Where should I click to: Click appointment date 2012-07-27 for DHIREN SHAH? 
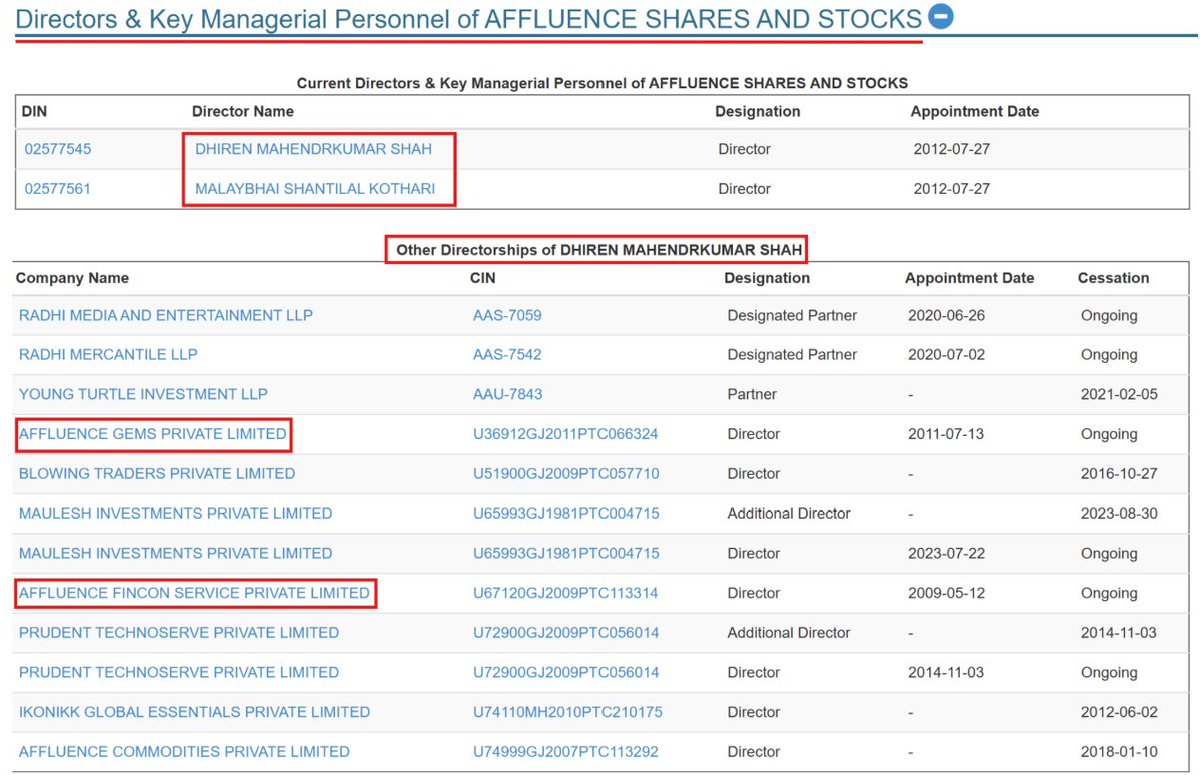[952, 149]
